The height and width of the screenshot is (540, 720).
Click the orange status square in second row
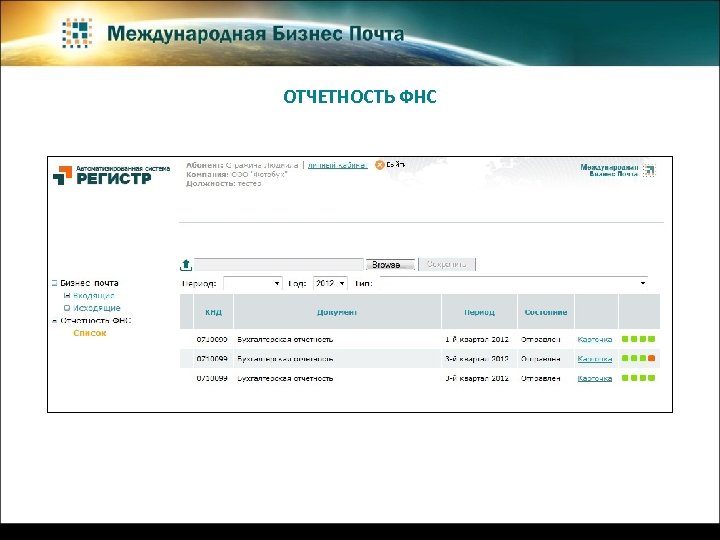[652, 358]
